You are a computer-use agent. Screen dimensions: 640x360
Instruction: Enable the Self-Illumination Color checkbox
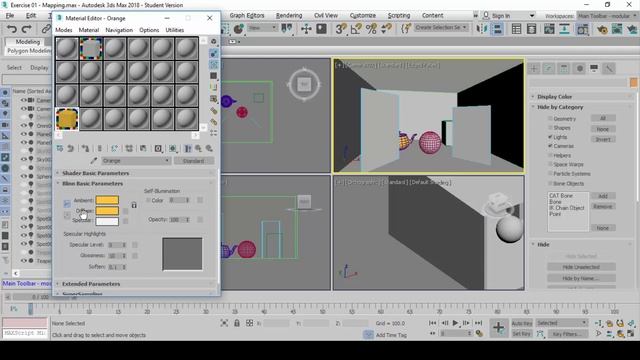[148, 200]
